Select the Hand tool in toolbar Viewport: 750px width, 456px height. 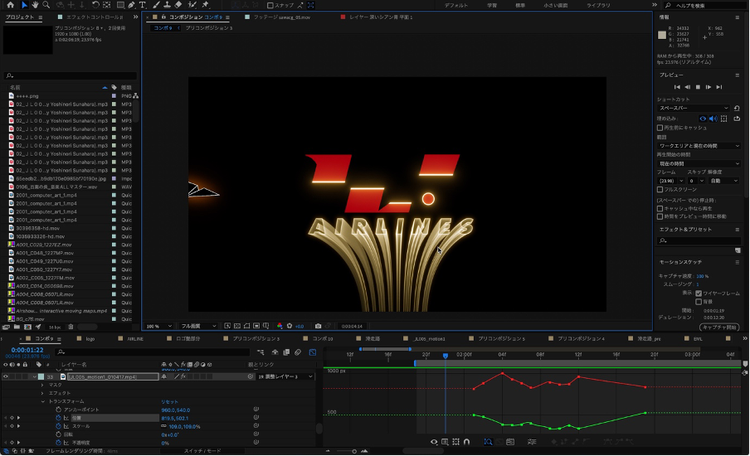click(x=34, y=6)
